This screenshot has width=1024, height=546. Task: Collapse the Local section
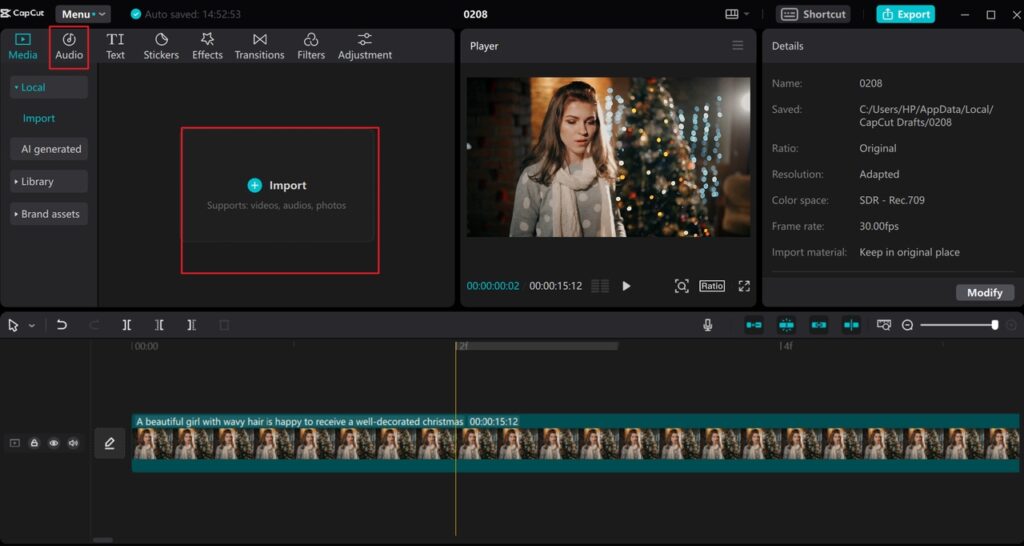click(49, 87)
